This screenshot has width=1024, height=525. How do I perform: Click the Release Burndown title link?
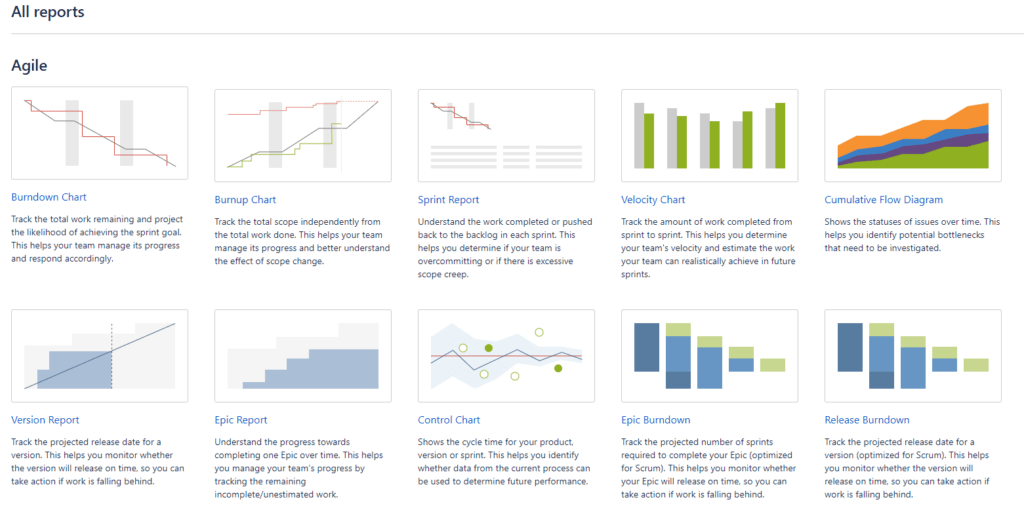(867, 420)
